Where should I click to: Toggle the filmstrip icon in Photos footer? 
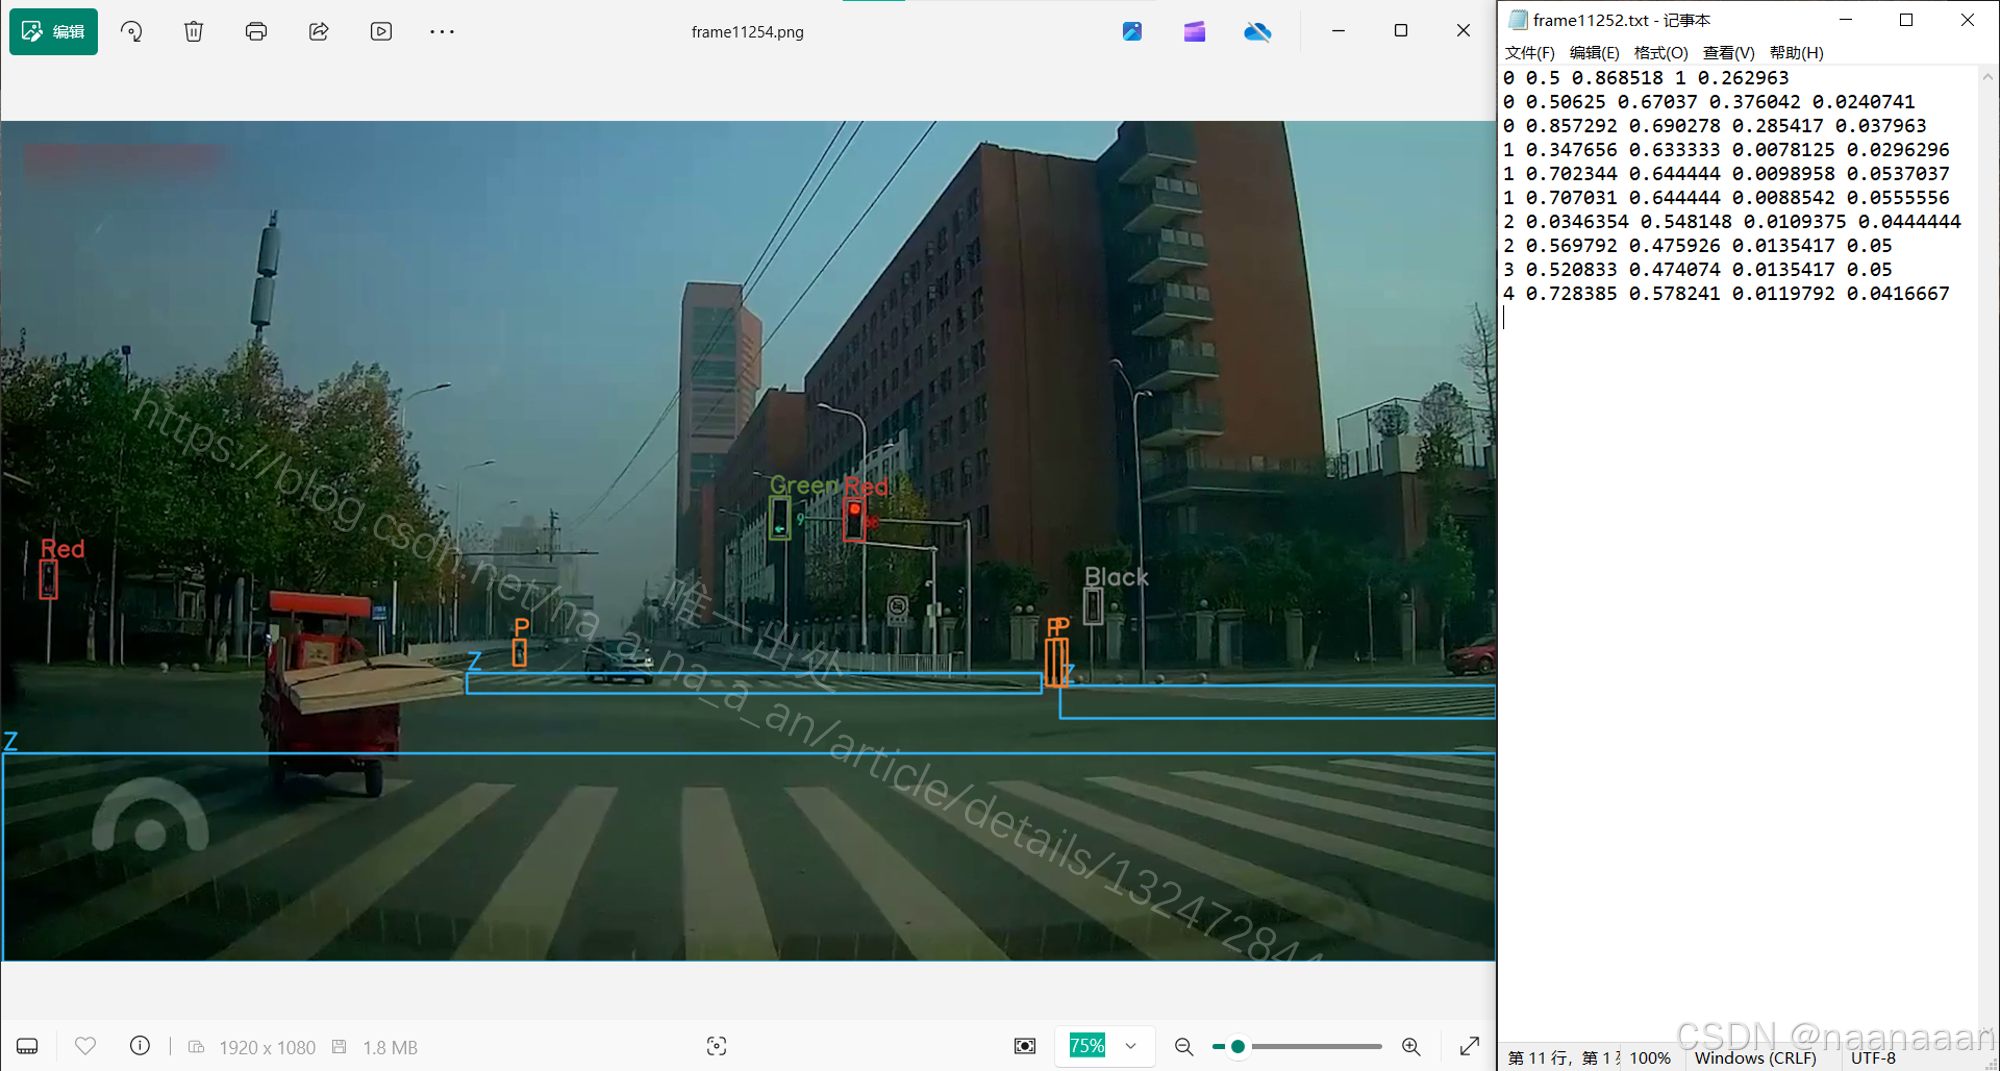click(28, 1047)
